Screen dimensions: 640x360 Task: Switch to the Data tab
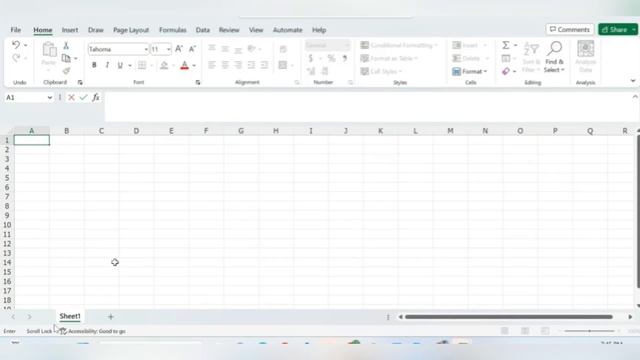[202, 30]
